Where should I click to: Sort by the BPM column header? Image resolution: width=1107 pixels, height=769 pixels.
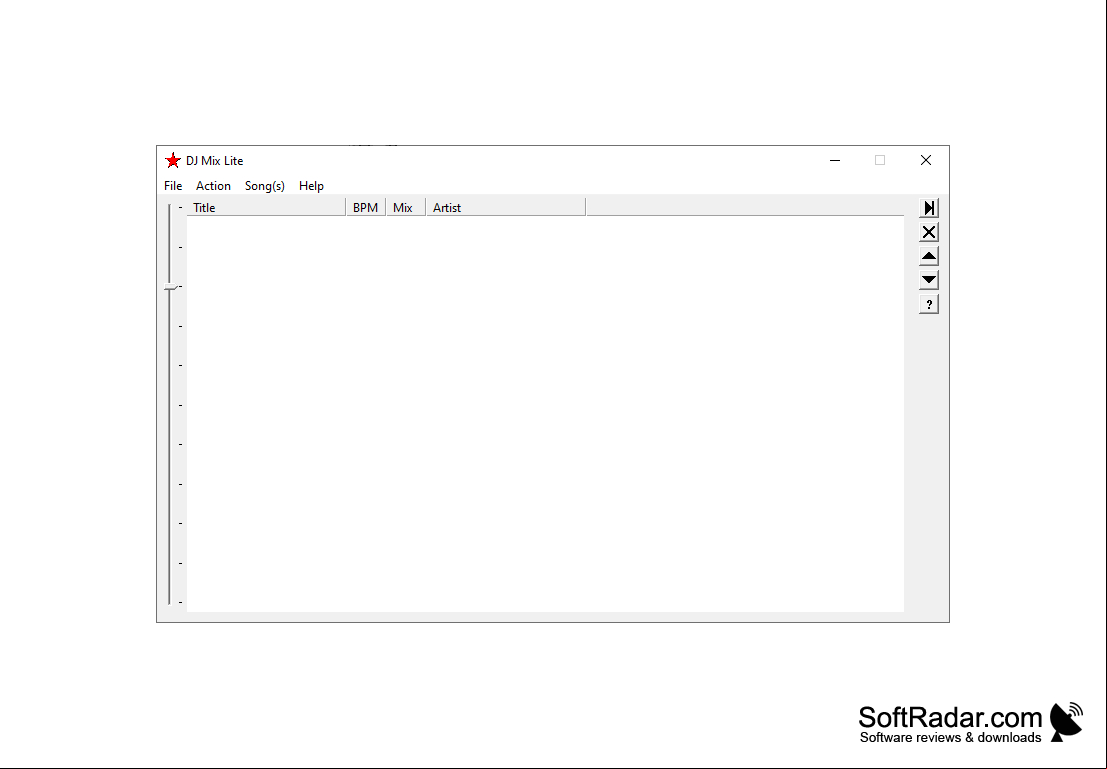(366, 208)
